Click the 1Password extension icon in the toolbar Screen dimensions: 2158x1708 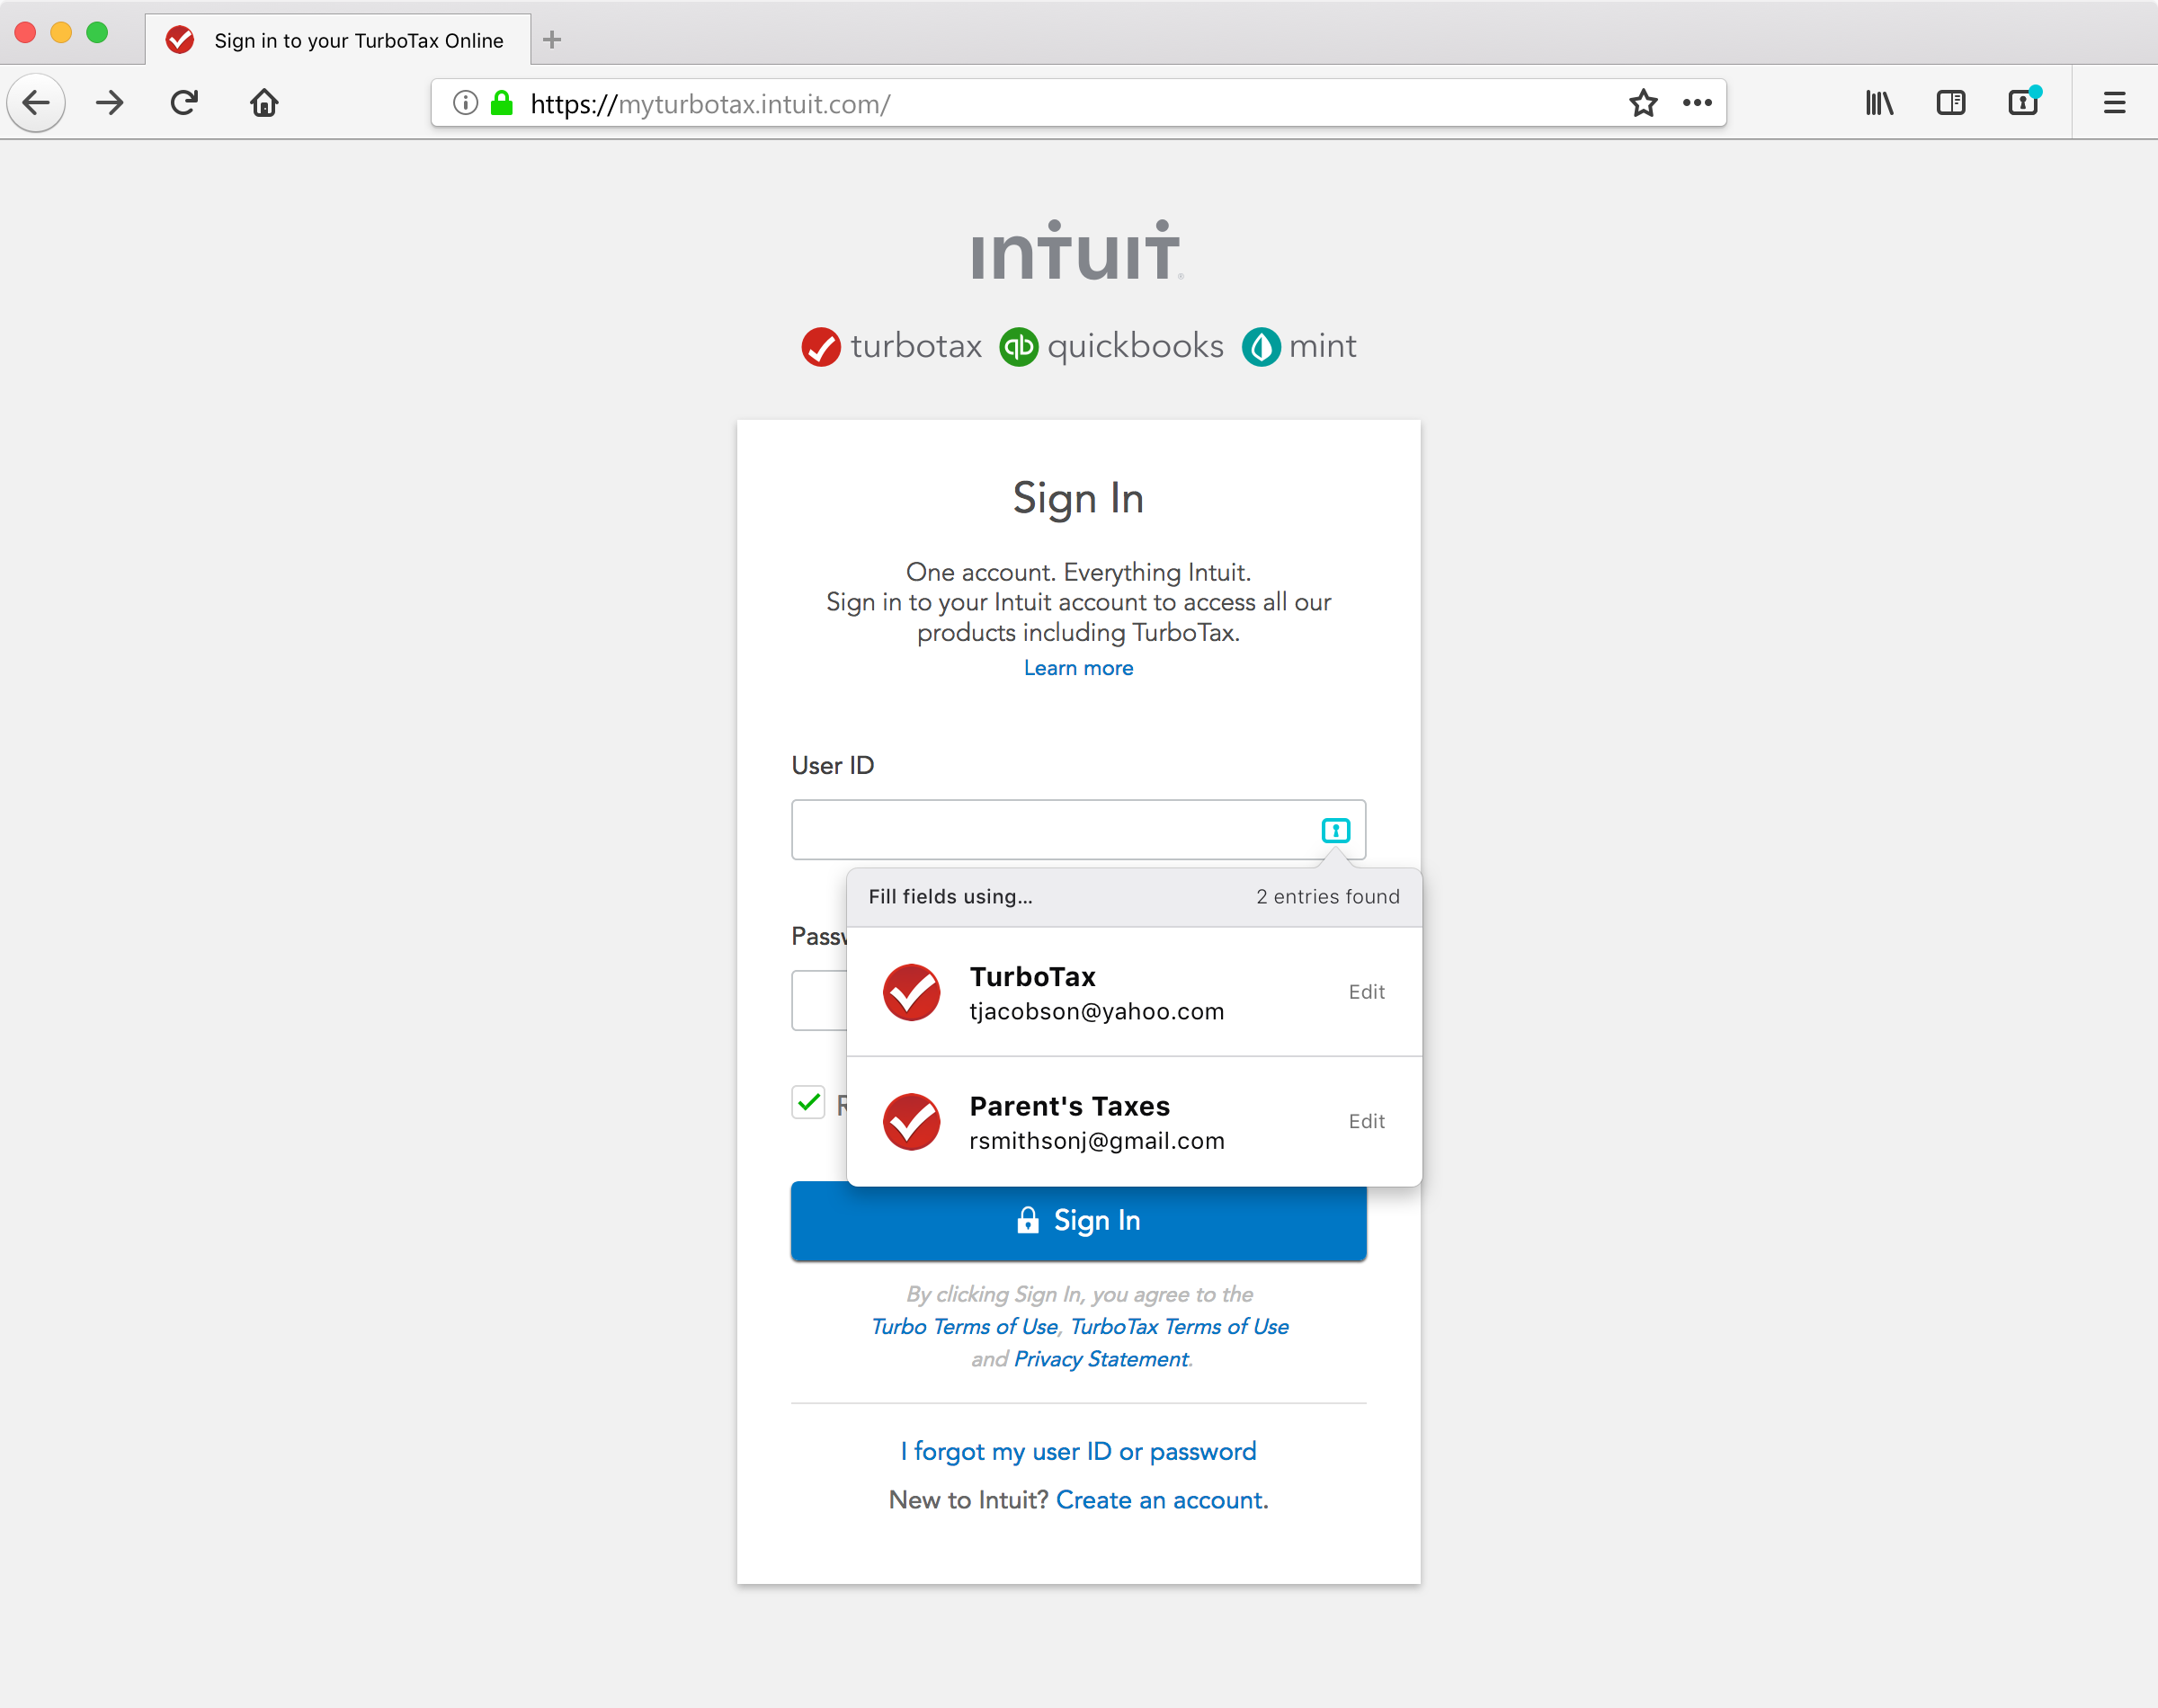point(2022,102)
